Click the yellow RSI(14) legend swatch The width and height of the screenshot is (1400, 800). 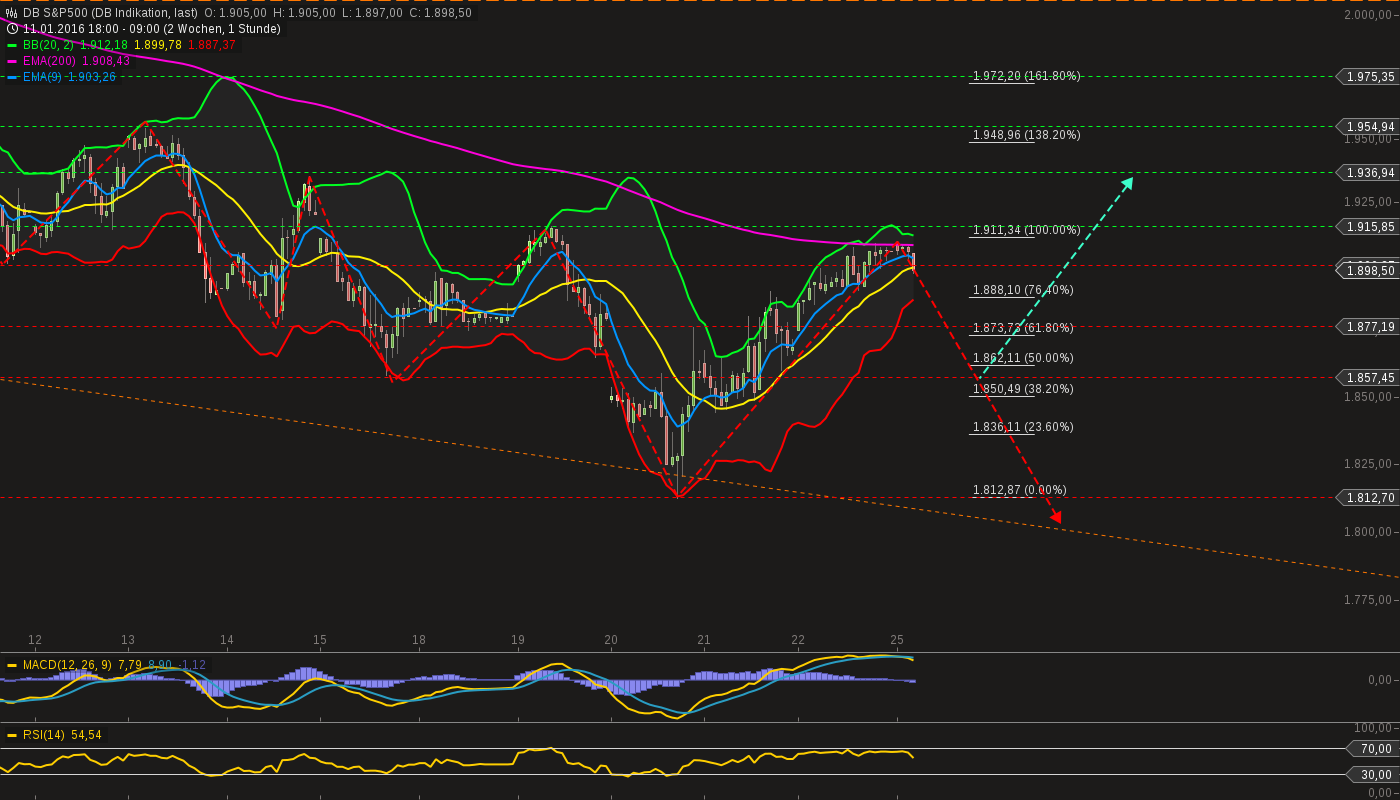12,735
